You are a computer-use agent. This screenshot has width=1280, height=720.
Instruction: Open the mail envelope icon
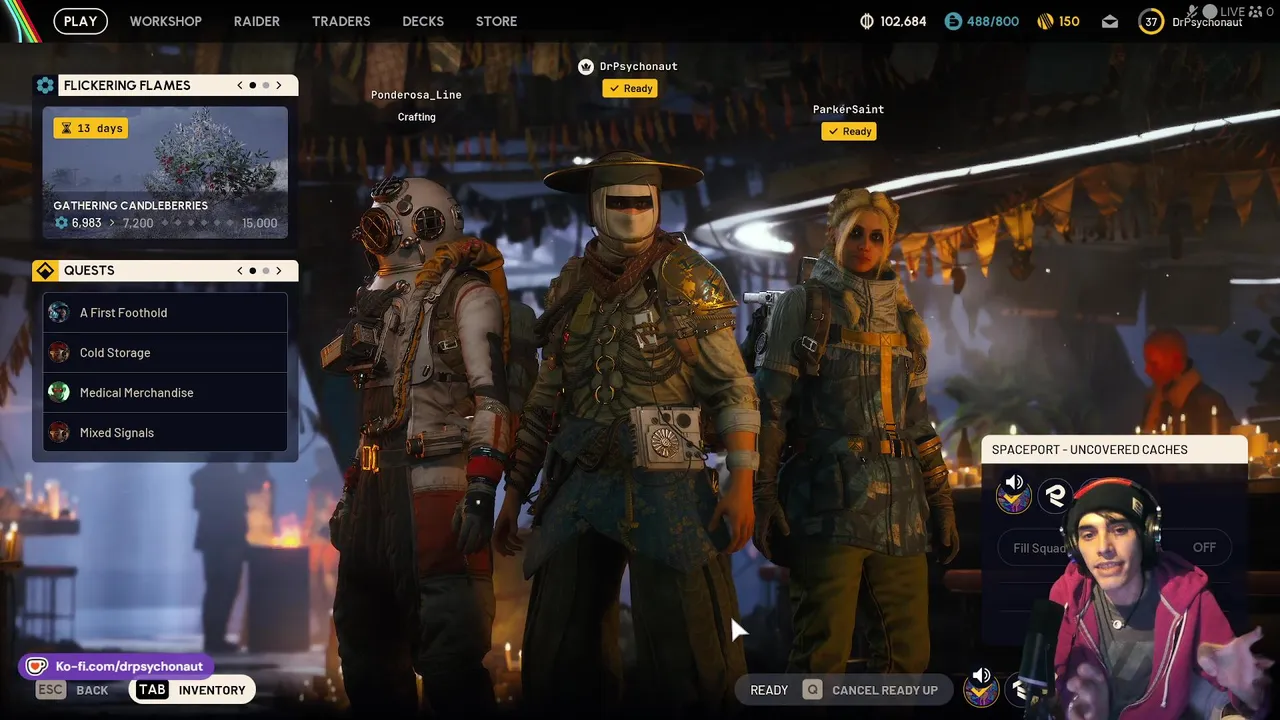(1110, 21)
